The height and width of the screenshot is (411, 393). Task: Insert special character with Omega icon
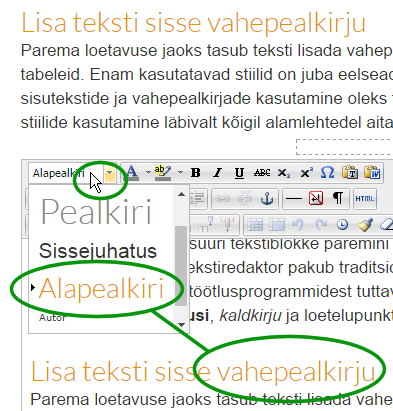coord(327,173)
